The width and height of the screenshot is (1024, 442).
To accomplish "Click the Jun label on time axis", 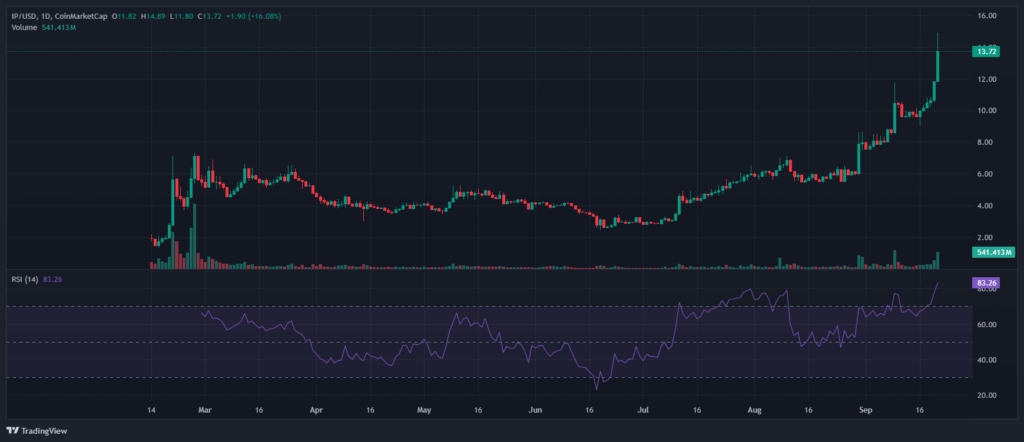I will coord(535,410).
